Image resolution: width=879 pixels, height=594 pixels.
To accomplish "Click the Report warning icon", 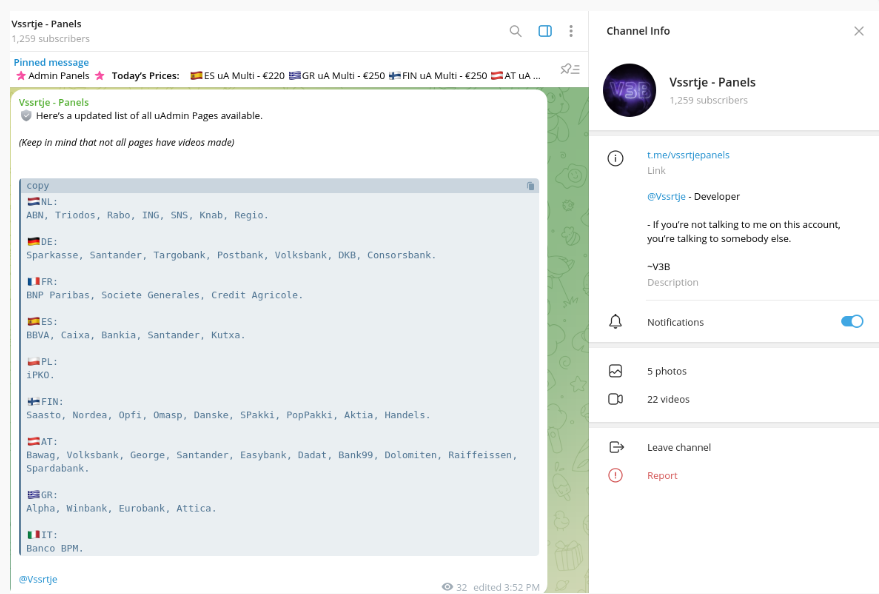I will coord(616,476).
